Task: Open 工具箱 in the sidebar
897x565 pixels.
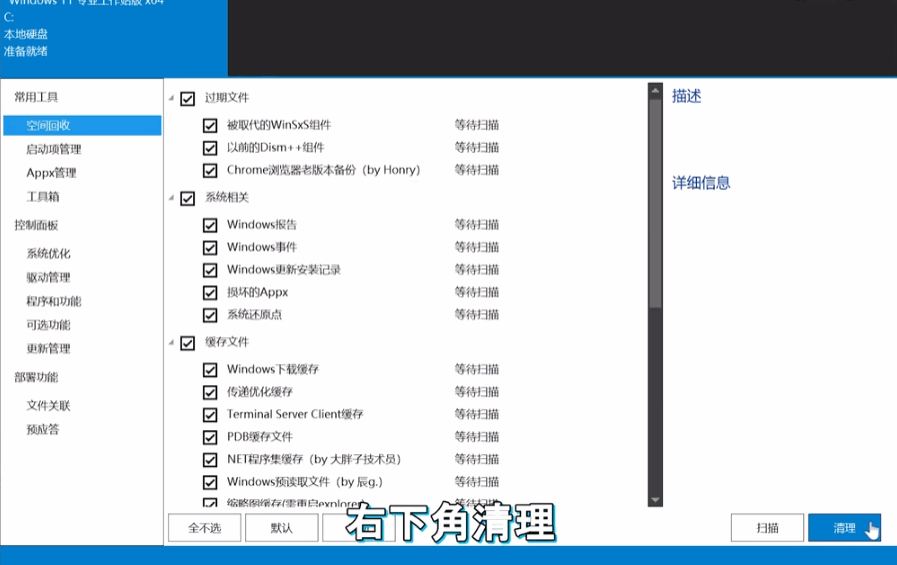Action: (x=43, y=197)
